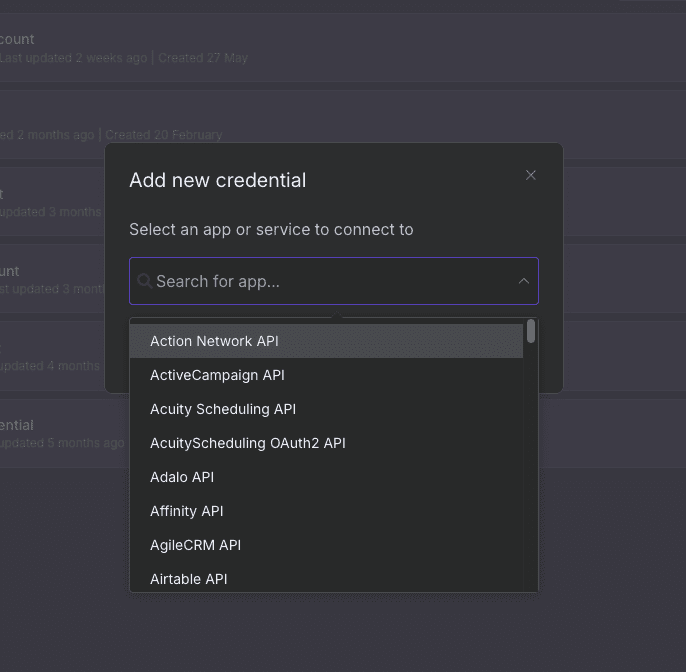Choose Airtable API credential type

click(x=188, y=579)
